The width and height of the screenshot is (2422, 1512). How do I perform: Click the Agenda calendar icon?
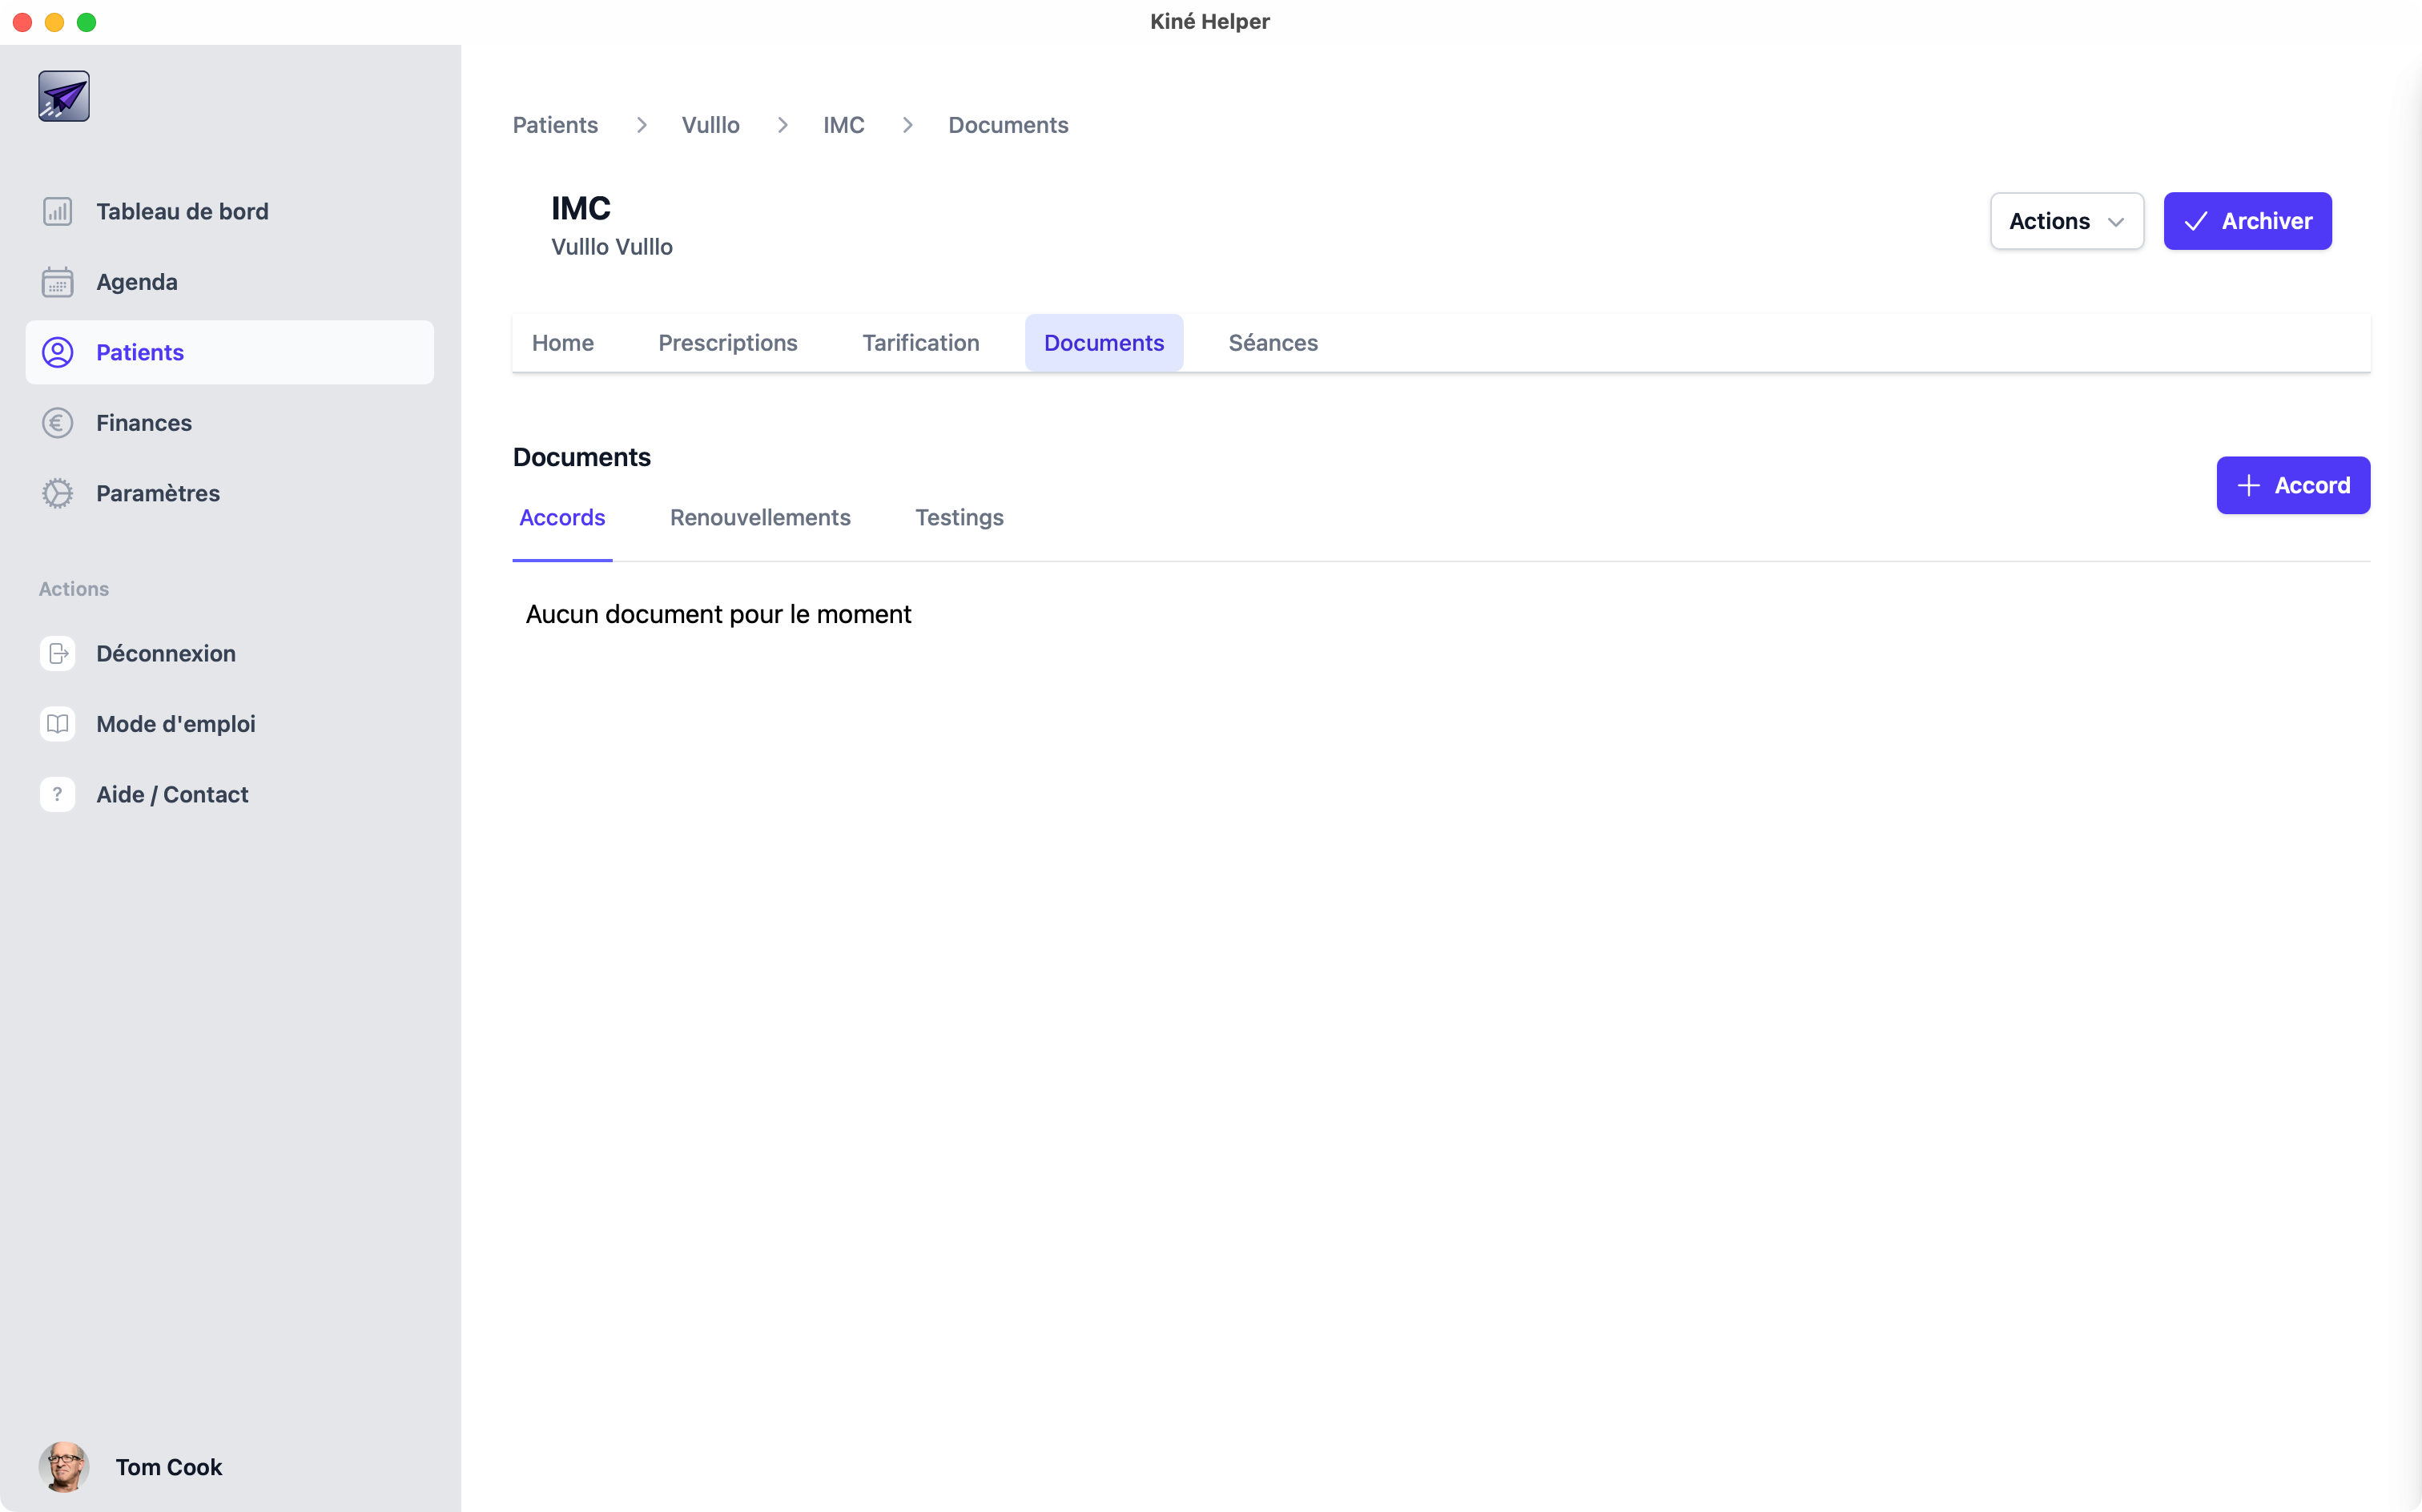tap(57, 282)
